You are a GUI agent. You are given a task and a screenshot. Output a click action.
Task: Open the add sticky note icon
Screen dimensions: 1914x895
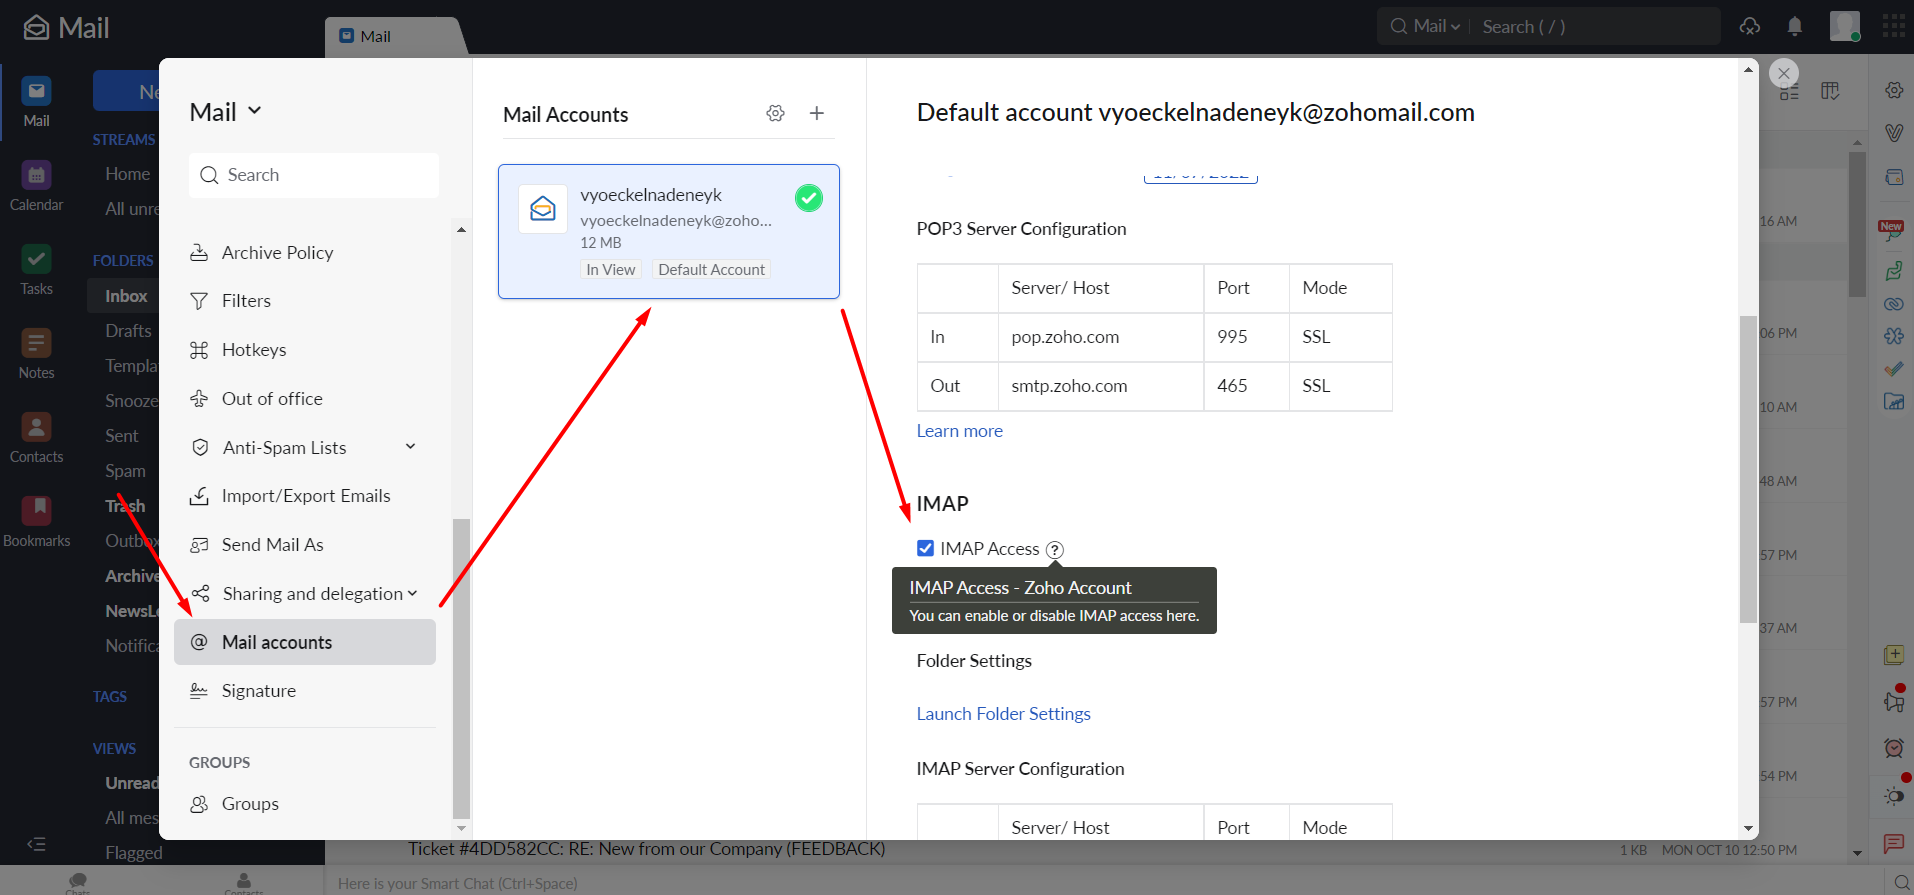pos(1894,656)
